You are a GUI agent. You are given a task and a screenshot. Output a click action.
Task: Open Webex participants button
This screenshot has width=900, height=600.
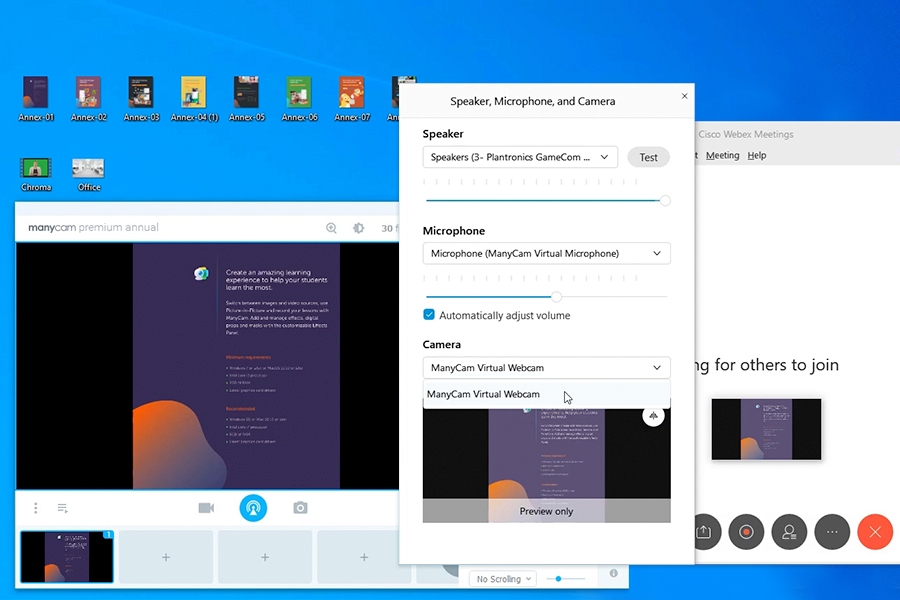(x=789, y=532)
